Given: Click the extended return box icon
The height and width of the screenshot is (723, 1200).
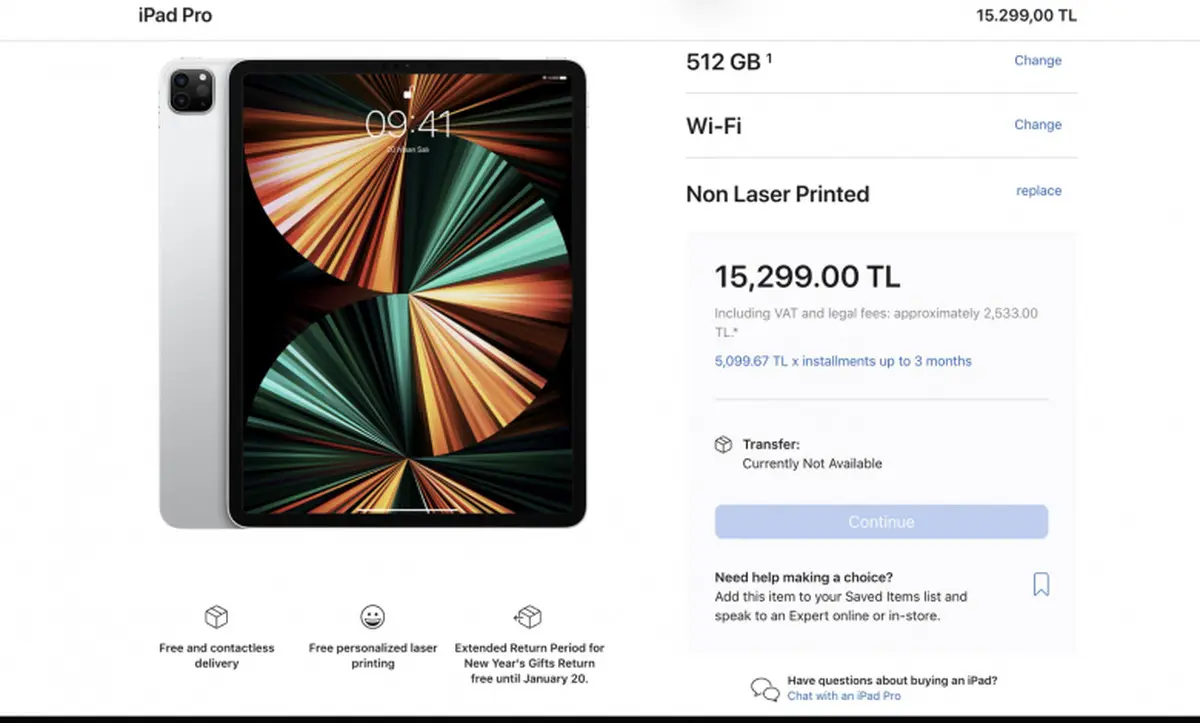Looking at the screenshot, I should (528, 616).
